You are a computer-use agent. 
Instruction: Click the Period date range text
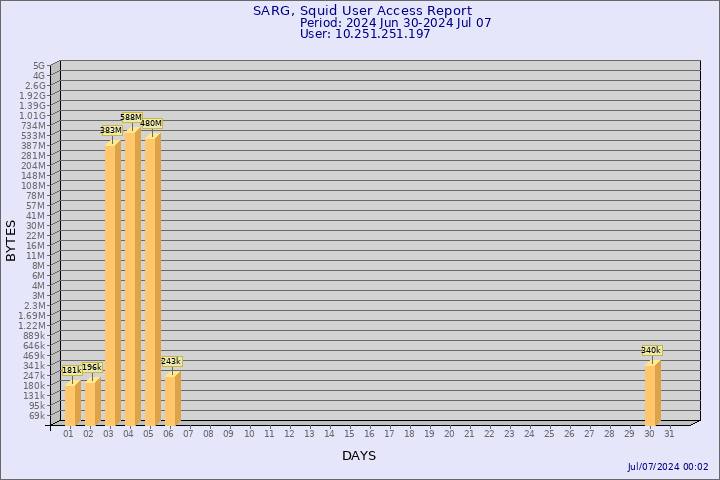click(395, 23)
